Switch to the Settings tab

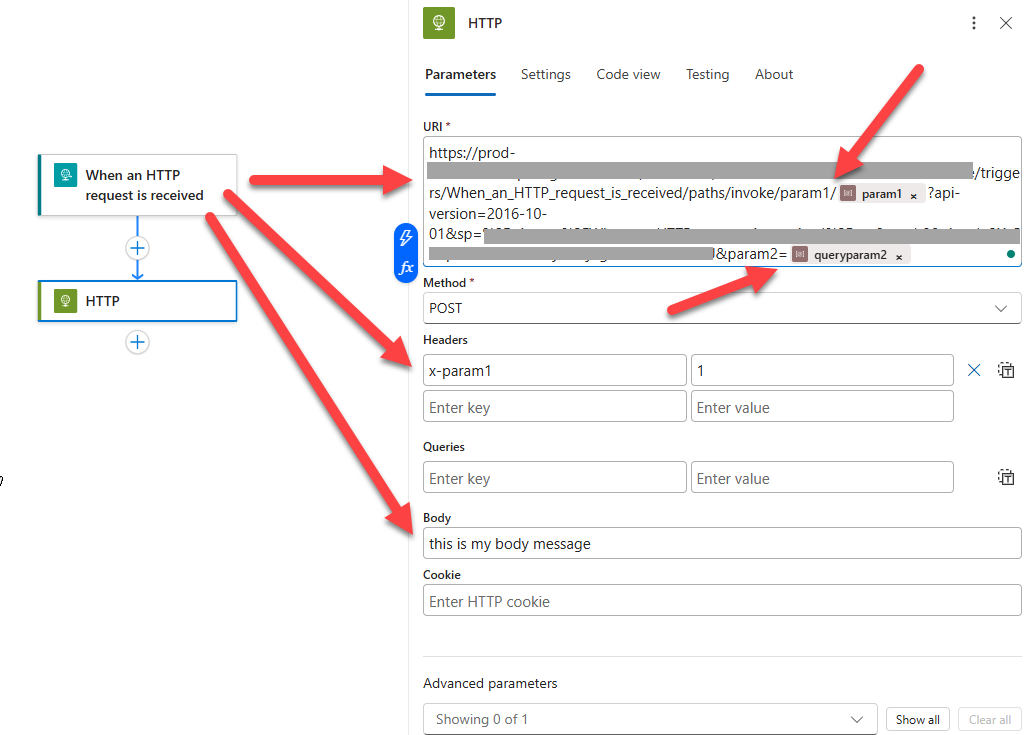[545, 74]
